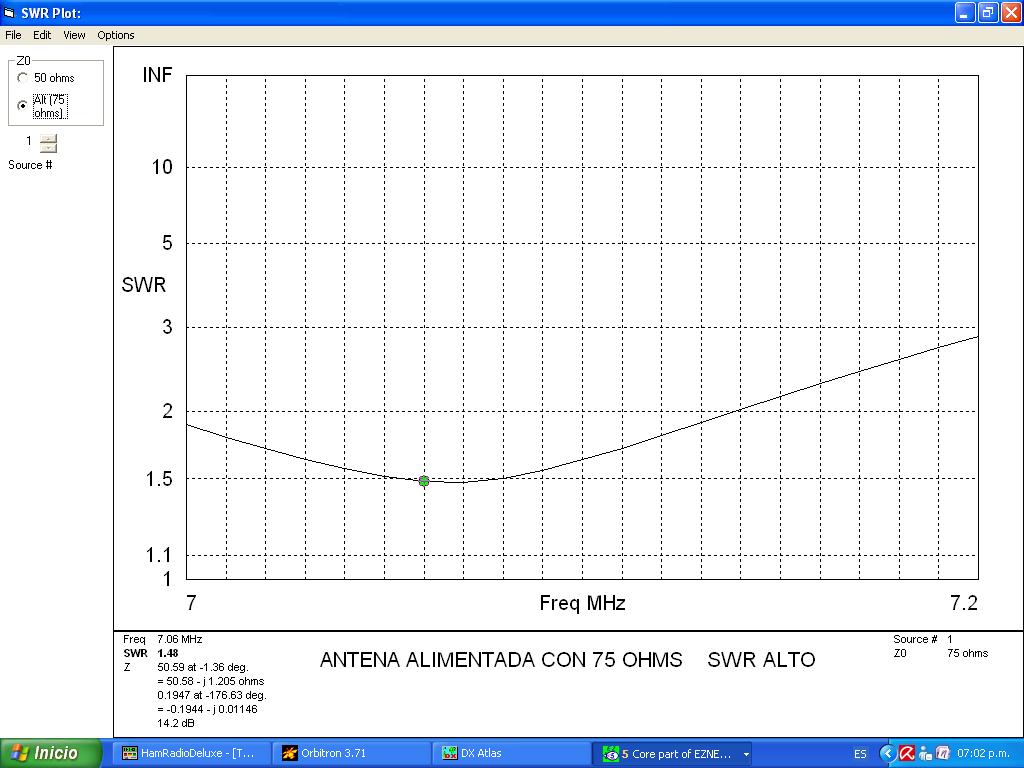
Task: Click the 14.2 dB return loss value
Action: [x=176, y=723]
